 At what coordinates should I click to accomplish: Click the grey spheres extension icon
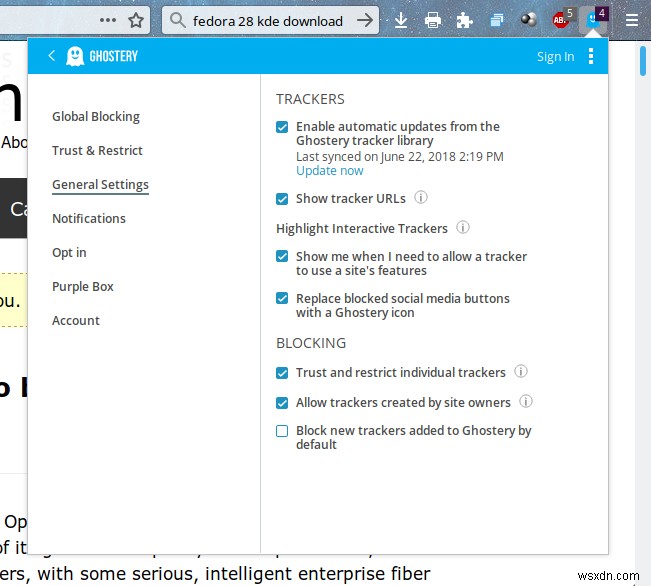tap(529, 19)
